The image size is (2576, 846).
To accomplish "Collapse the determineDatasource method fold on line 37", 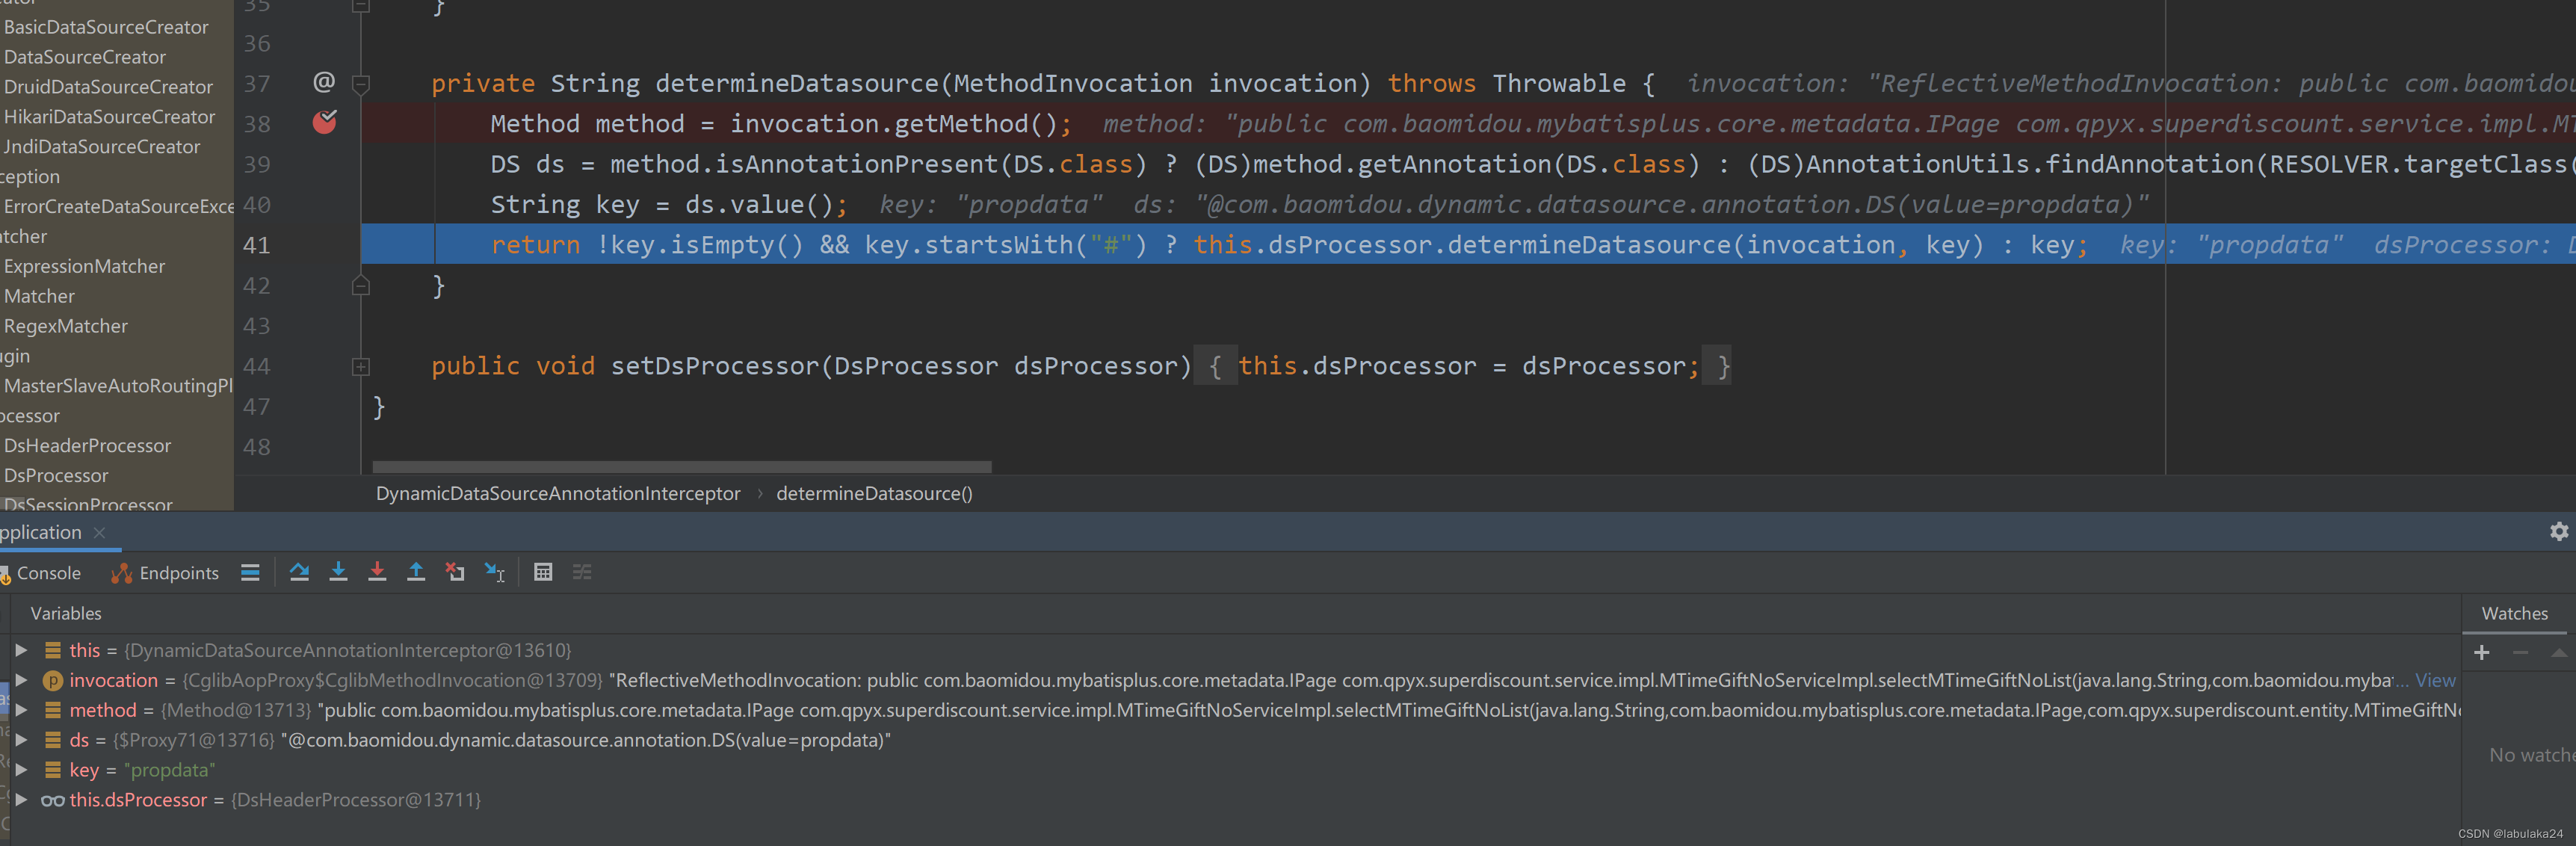I will tap(361, 84).
